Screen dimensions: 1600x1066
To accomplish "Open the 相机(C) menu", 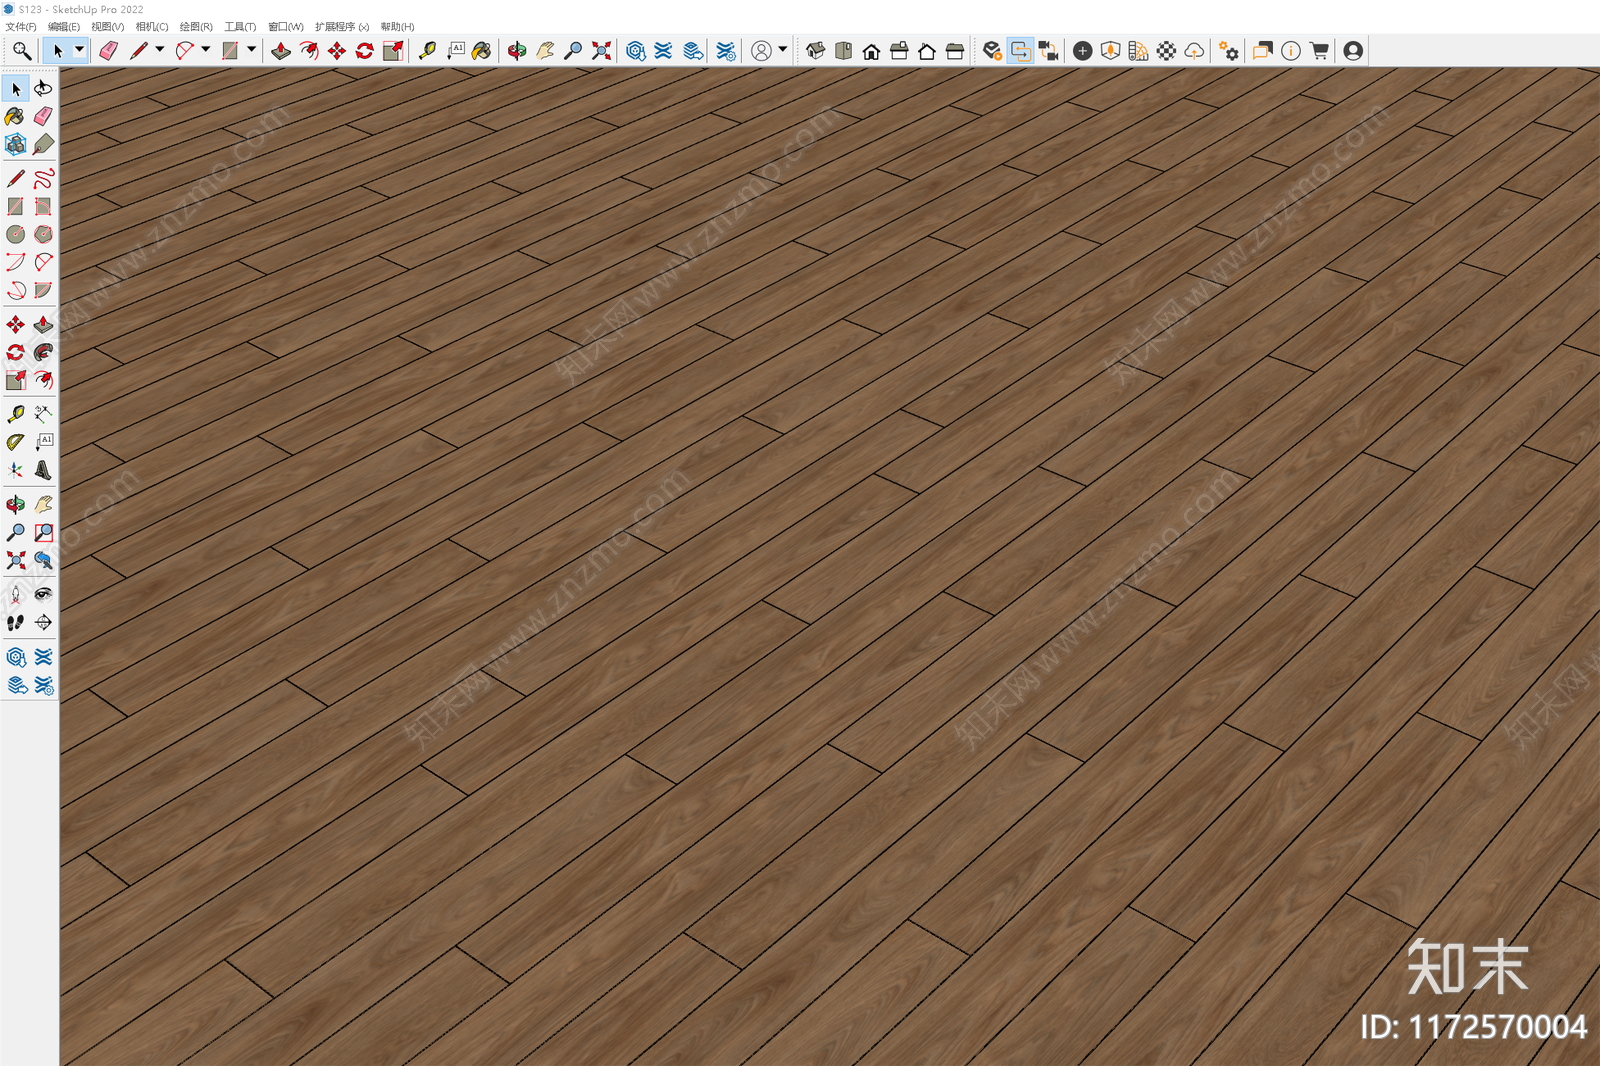I will click(152, 27).
